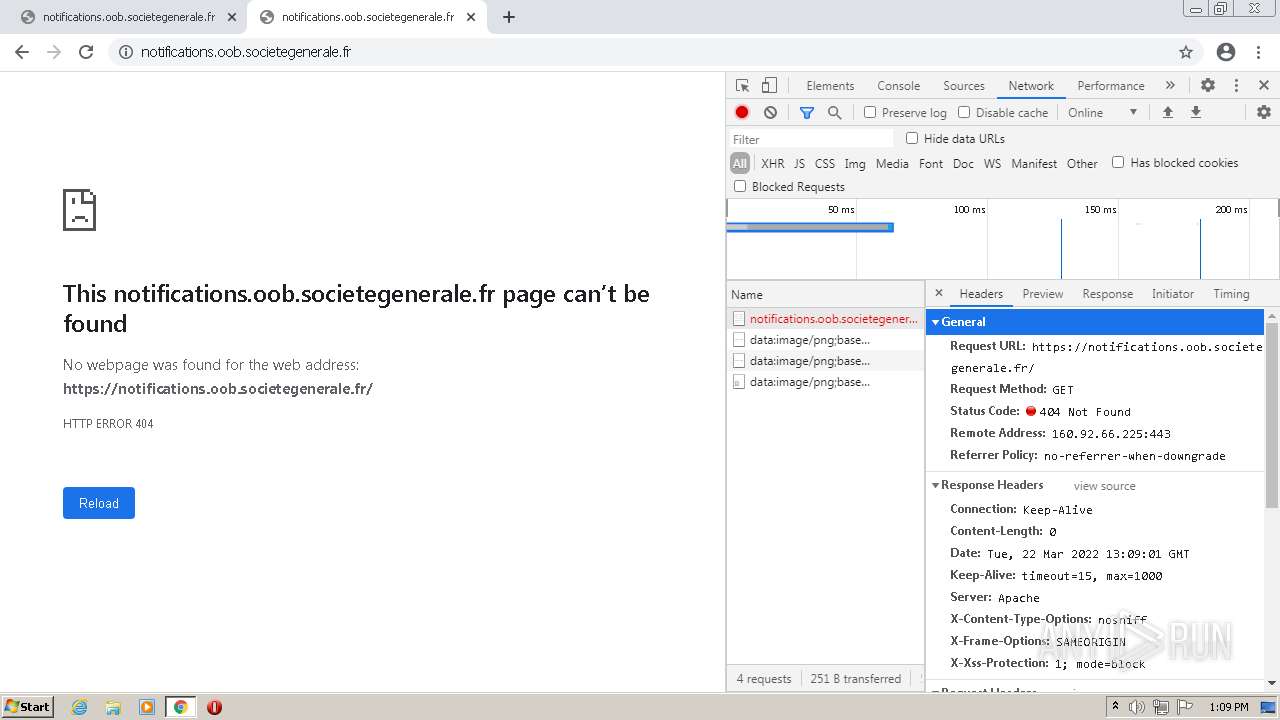The width and height of the screenshot is (1280, 720).
Task: Filter requests by Img type
Action: pos(855,163)
